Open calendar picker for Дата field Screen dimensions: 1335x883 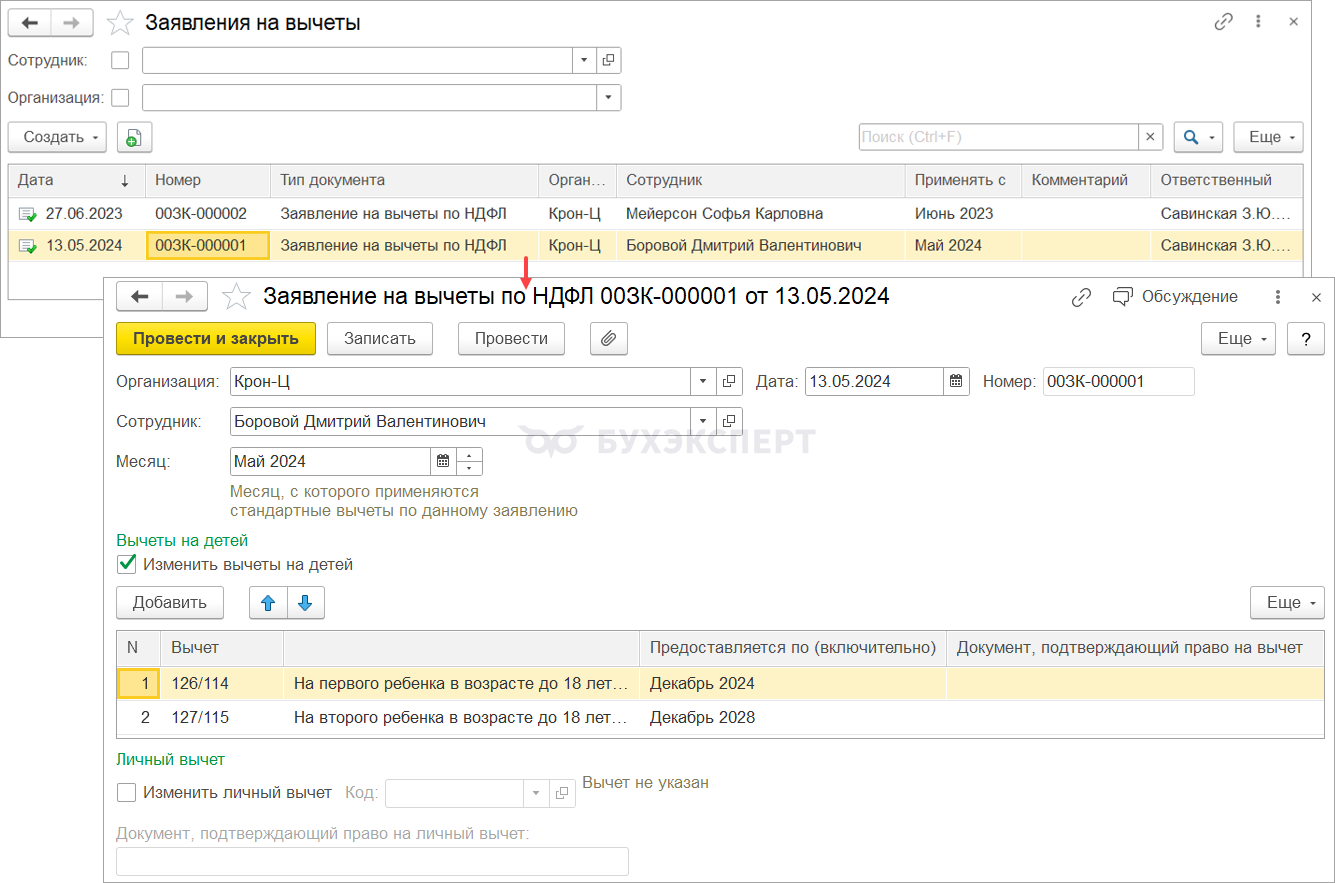tap(956, 381)
